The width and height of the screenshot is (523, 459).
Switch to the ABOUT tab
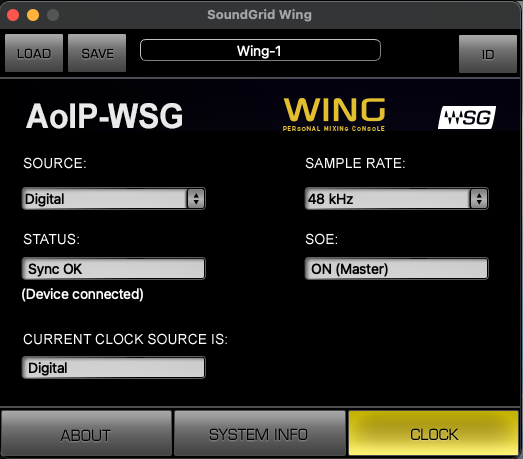coord(86,434)
